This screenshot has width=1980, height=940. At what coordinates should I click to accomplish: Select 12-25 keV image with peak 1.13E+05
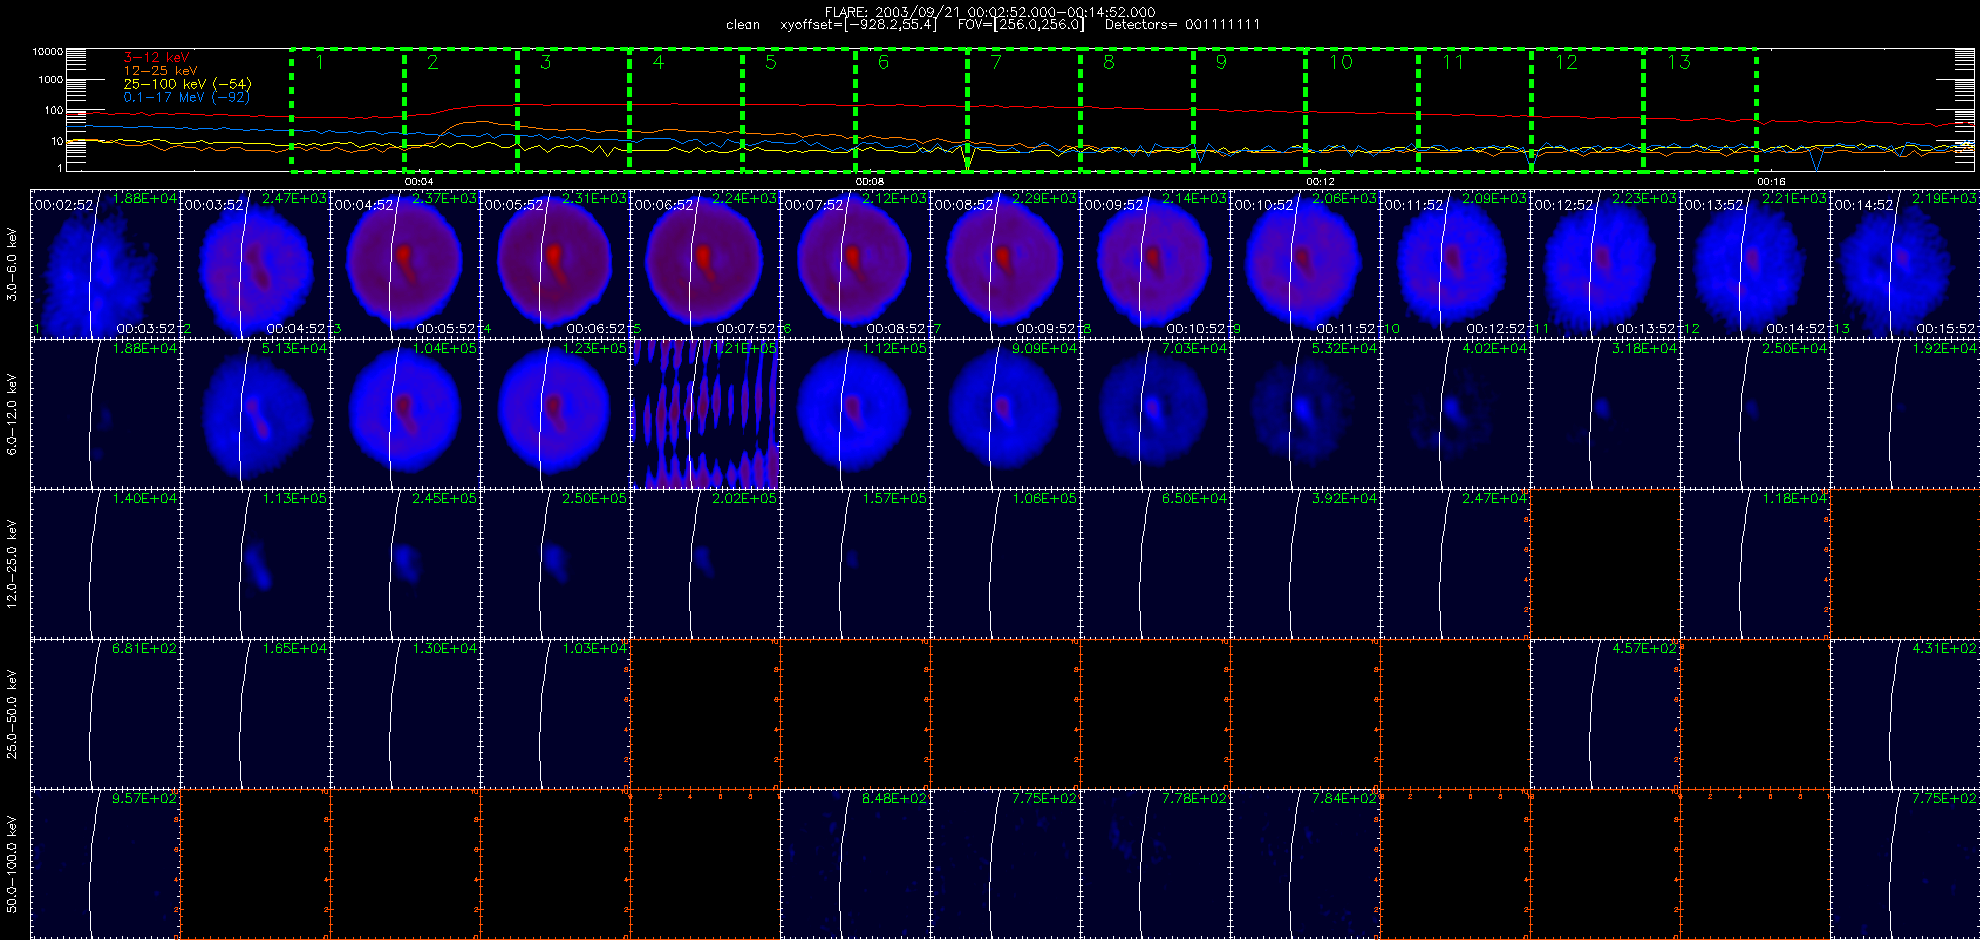click(256, 563)
